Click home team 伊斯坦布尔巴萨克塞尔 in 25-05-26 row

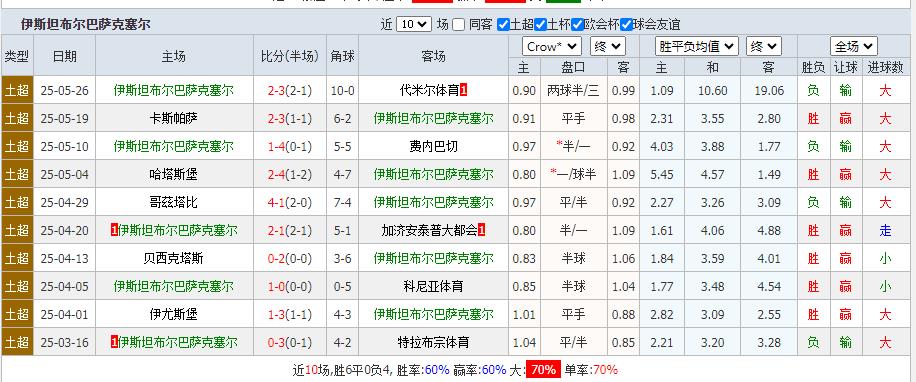[174, 91]
